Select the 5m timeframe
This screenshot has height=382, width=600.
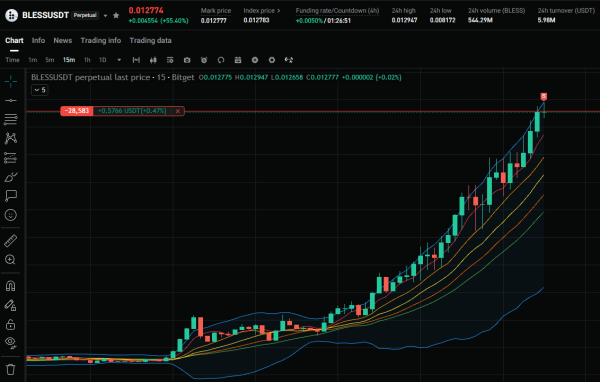tap(50, 60)
